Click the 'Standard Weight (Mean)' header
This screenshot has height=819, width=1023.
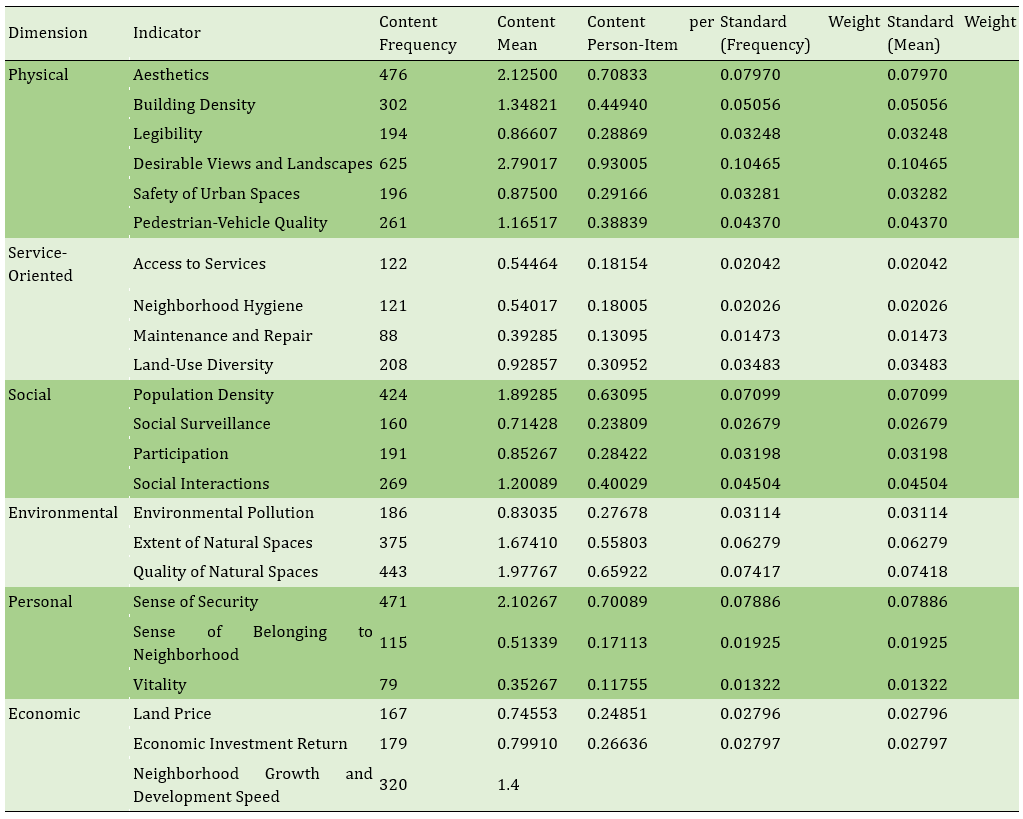pyautogui.click(x=951, y=33)
